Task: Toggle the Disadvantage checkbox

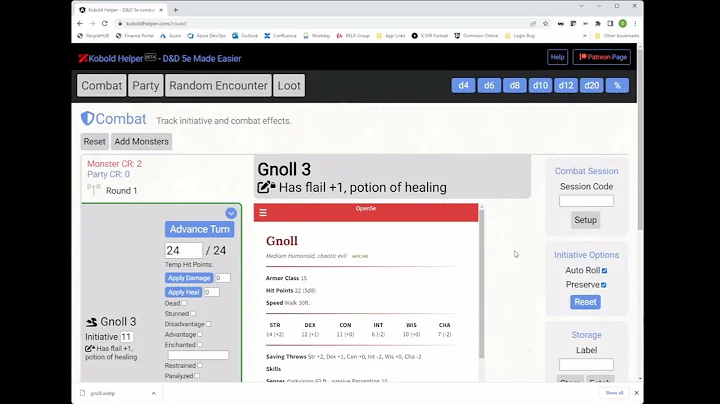Action: tap(208, 324)
